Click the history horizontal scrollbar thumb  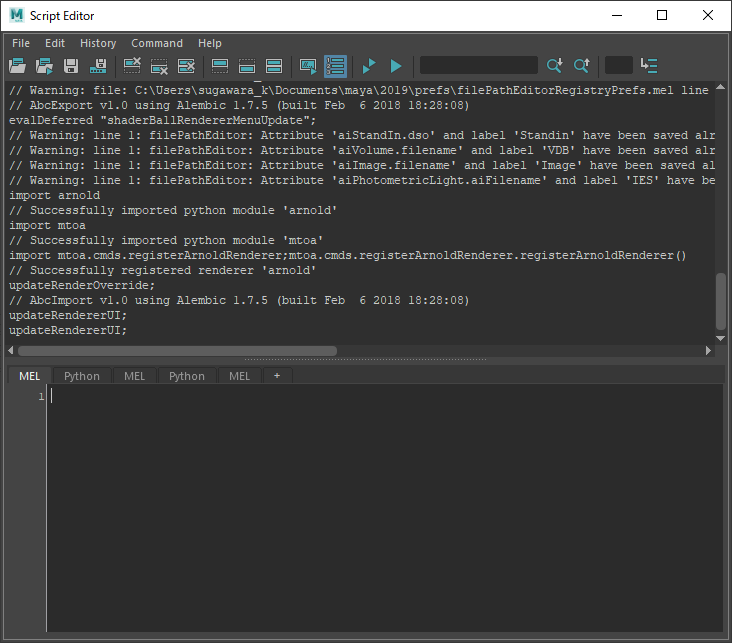pyautogui.click(x=177, y=351)
